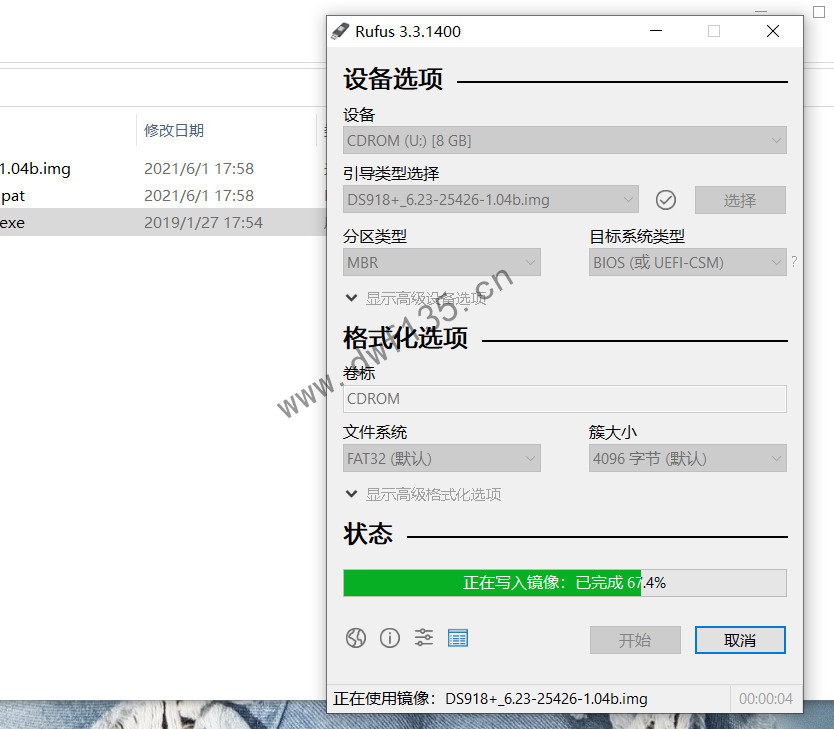Expand 显示高级设备选项 advanced device options

(416, 298)
